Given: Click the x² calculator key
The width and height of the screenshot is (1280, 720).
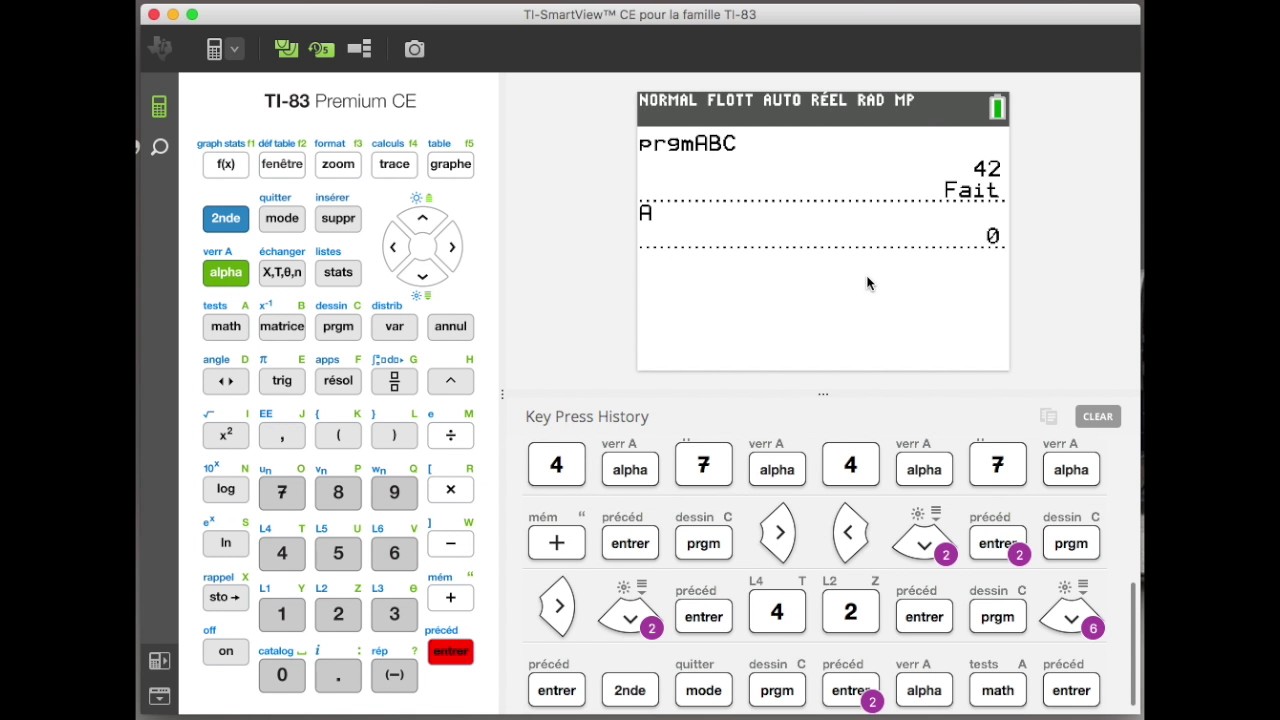Looking at the screenshot, I should (x=226, y=435).
